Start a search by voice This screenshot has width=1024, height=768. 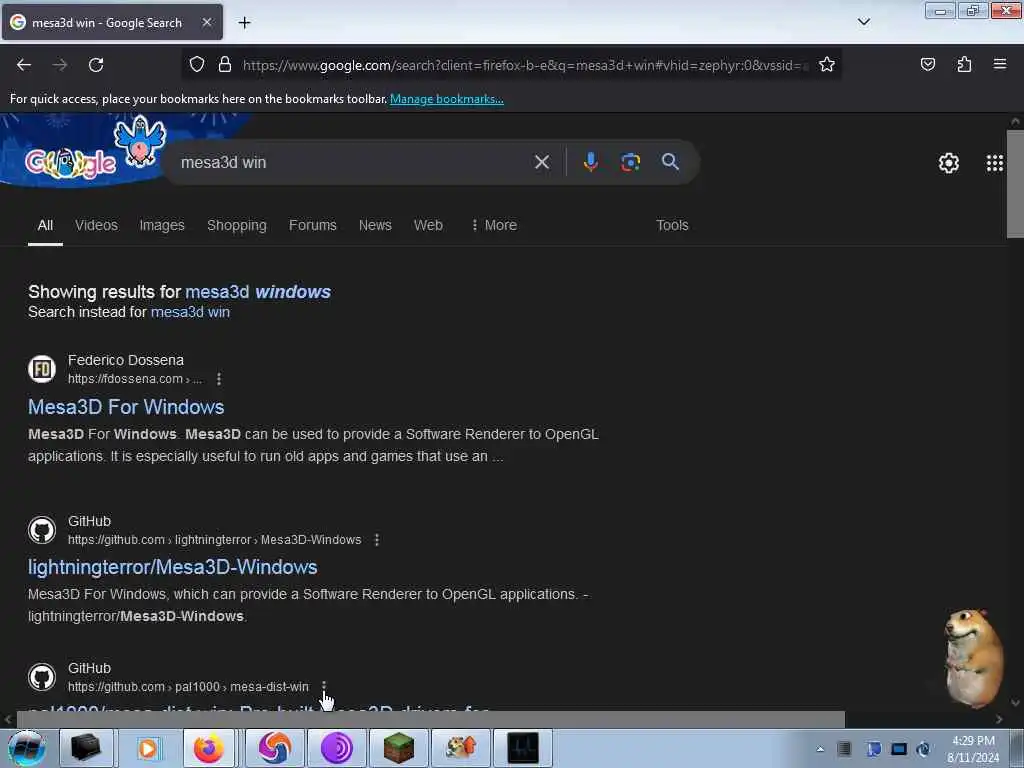590,162
